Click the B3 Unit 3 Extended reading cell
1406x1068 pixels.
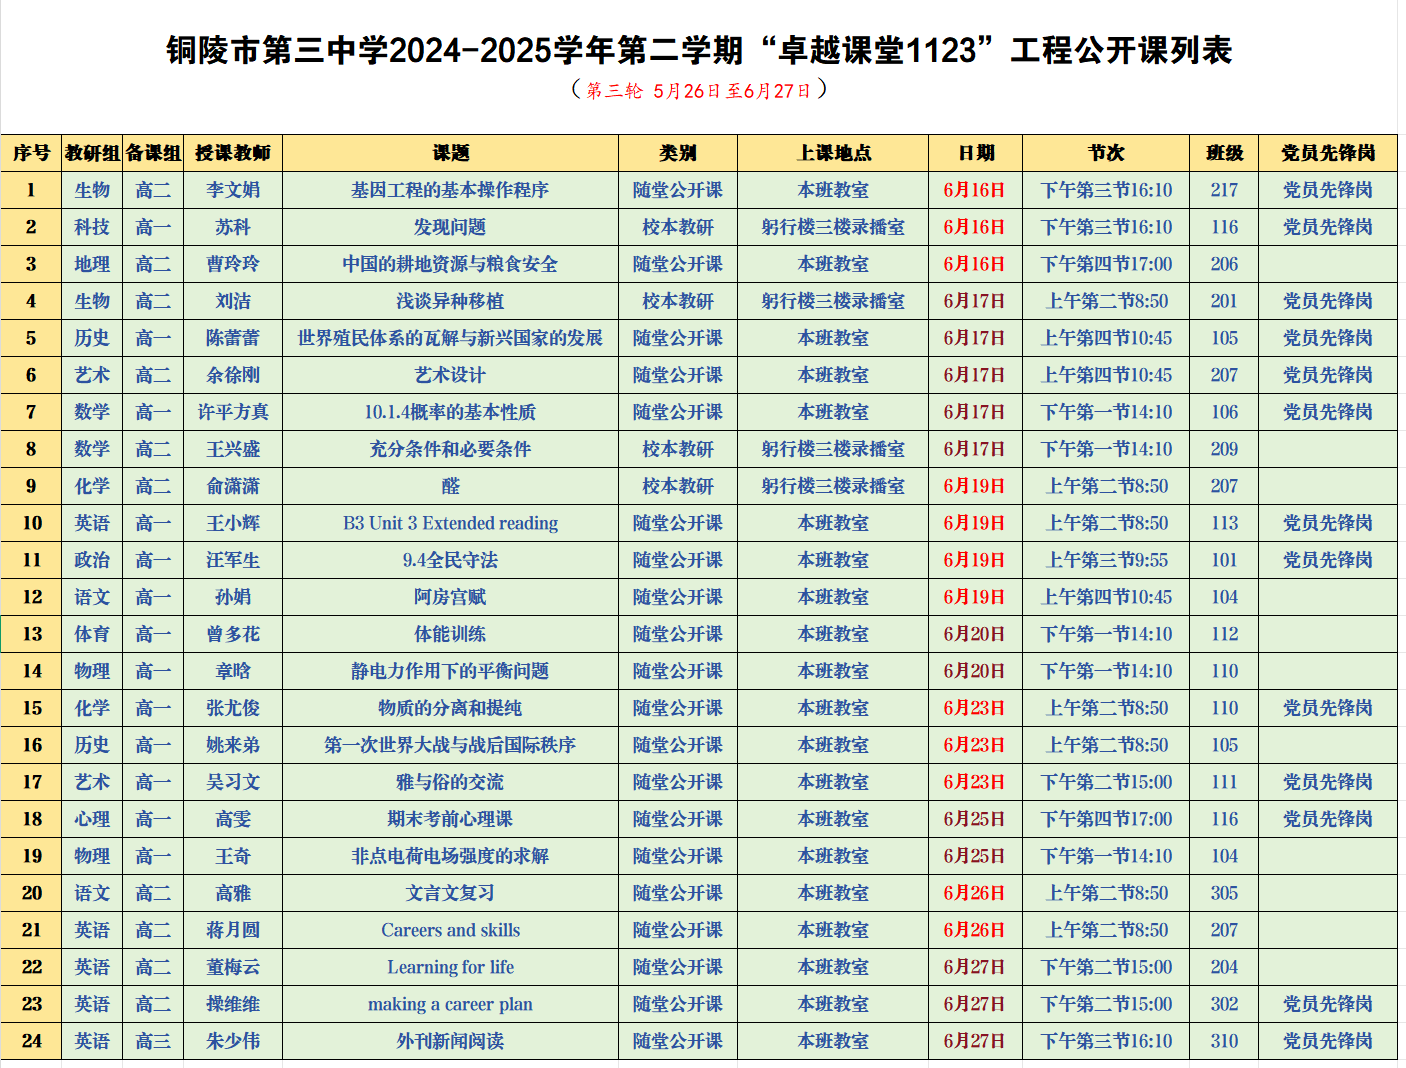pyautogui.click(x=450, y=523)
